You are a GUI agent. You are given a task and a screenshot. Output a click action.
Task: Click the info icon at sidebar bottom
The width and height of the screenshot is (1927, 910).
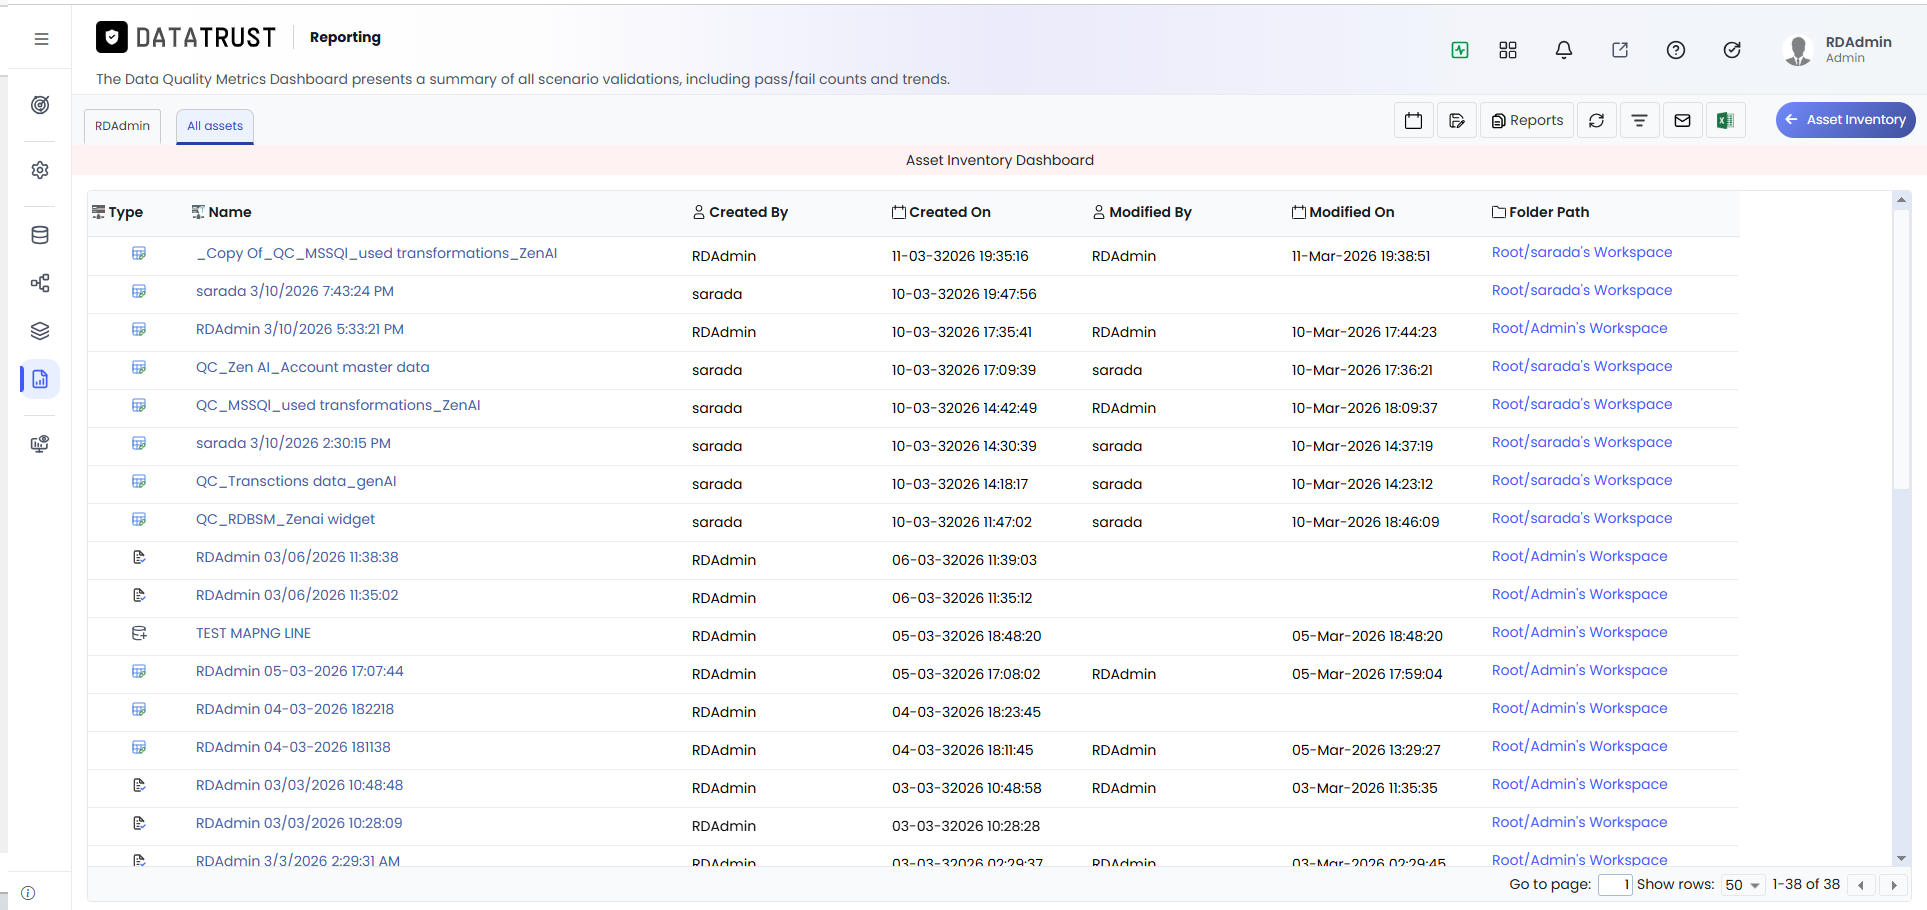pos(28,893)
